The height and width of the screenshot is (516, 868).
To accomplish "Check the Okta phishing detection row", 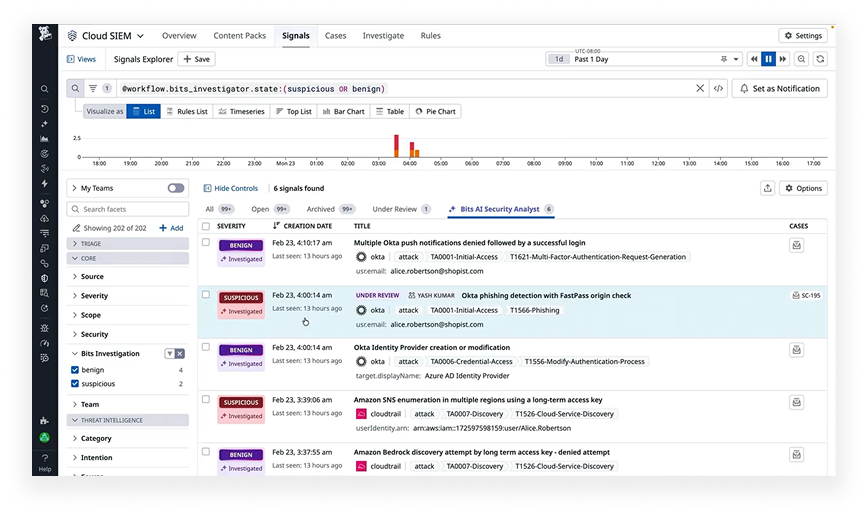I will point(206,295).
